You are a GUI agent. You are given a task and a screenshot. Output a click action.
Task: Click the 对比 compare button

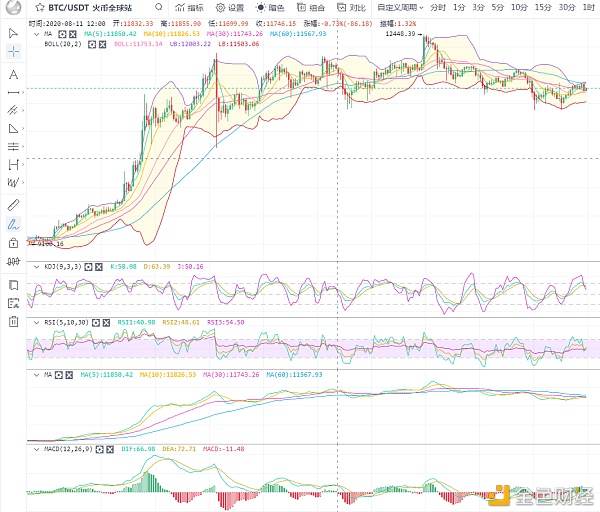click(x=351, y=7)
